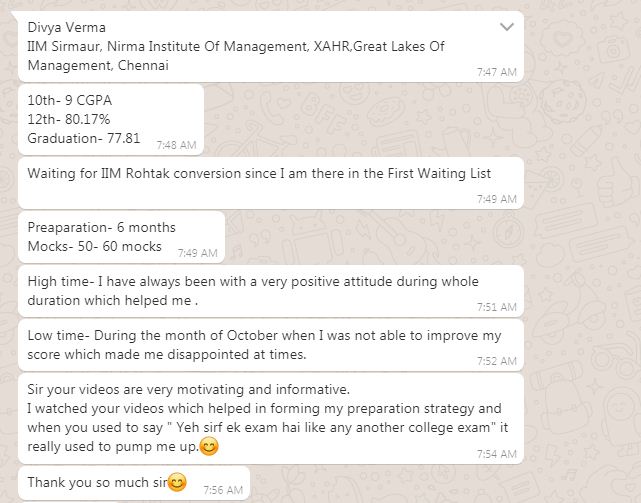The width and height of the screenshot is (641, 503).
Task: Select the IIM Rohtak waiting list message
Action: coord(271,183)
